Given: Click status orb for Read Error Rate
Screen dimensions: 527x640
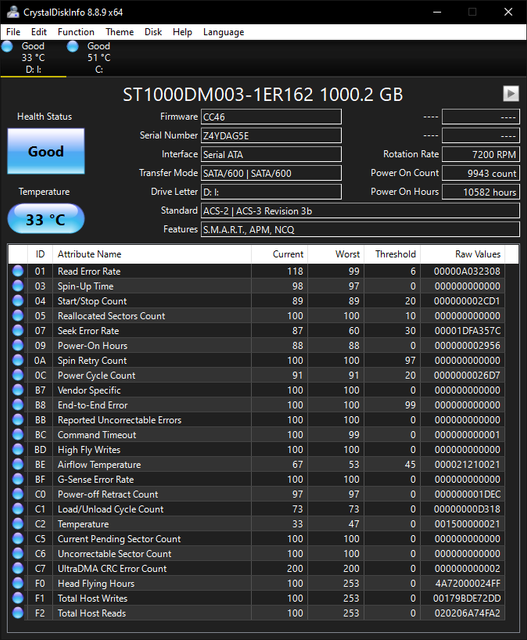Looking at the screenshot, I should click(18, 271).
